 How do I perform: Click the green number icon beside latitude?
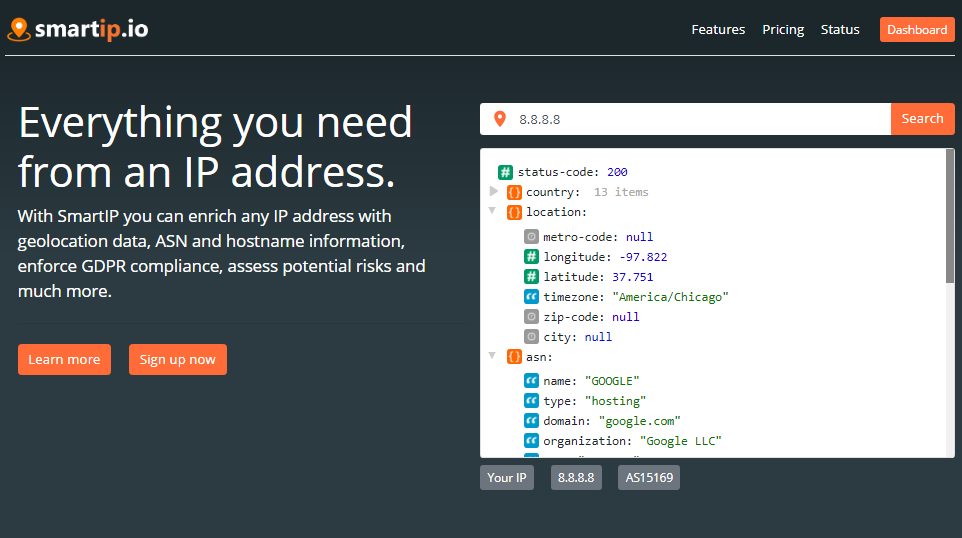pyautogui.click(x=531, y=277)
